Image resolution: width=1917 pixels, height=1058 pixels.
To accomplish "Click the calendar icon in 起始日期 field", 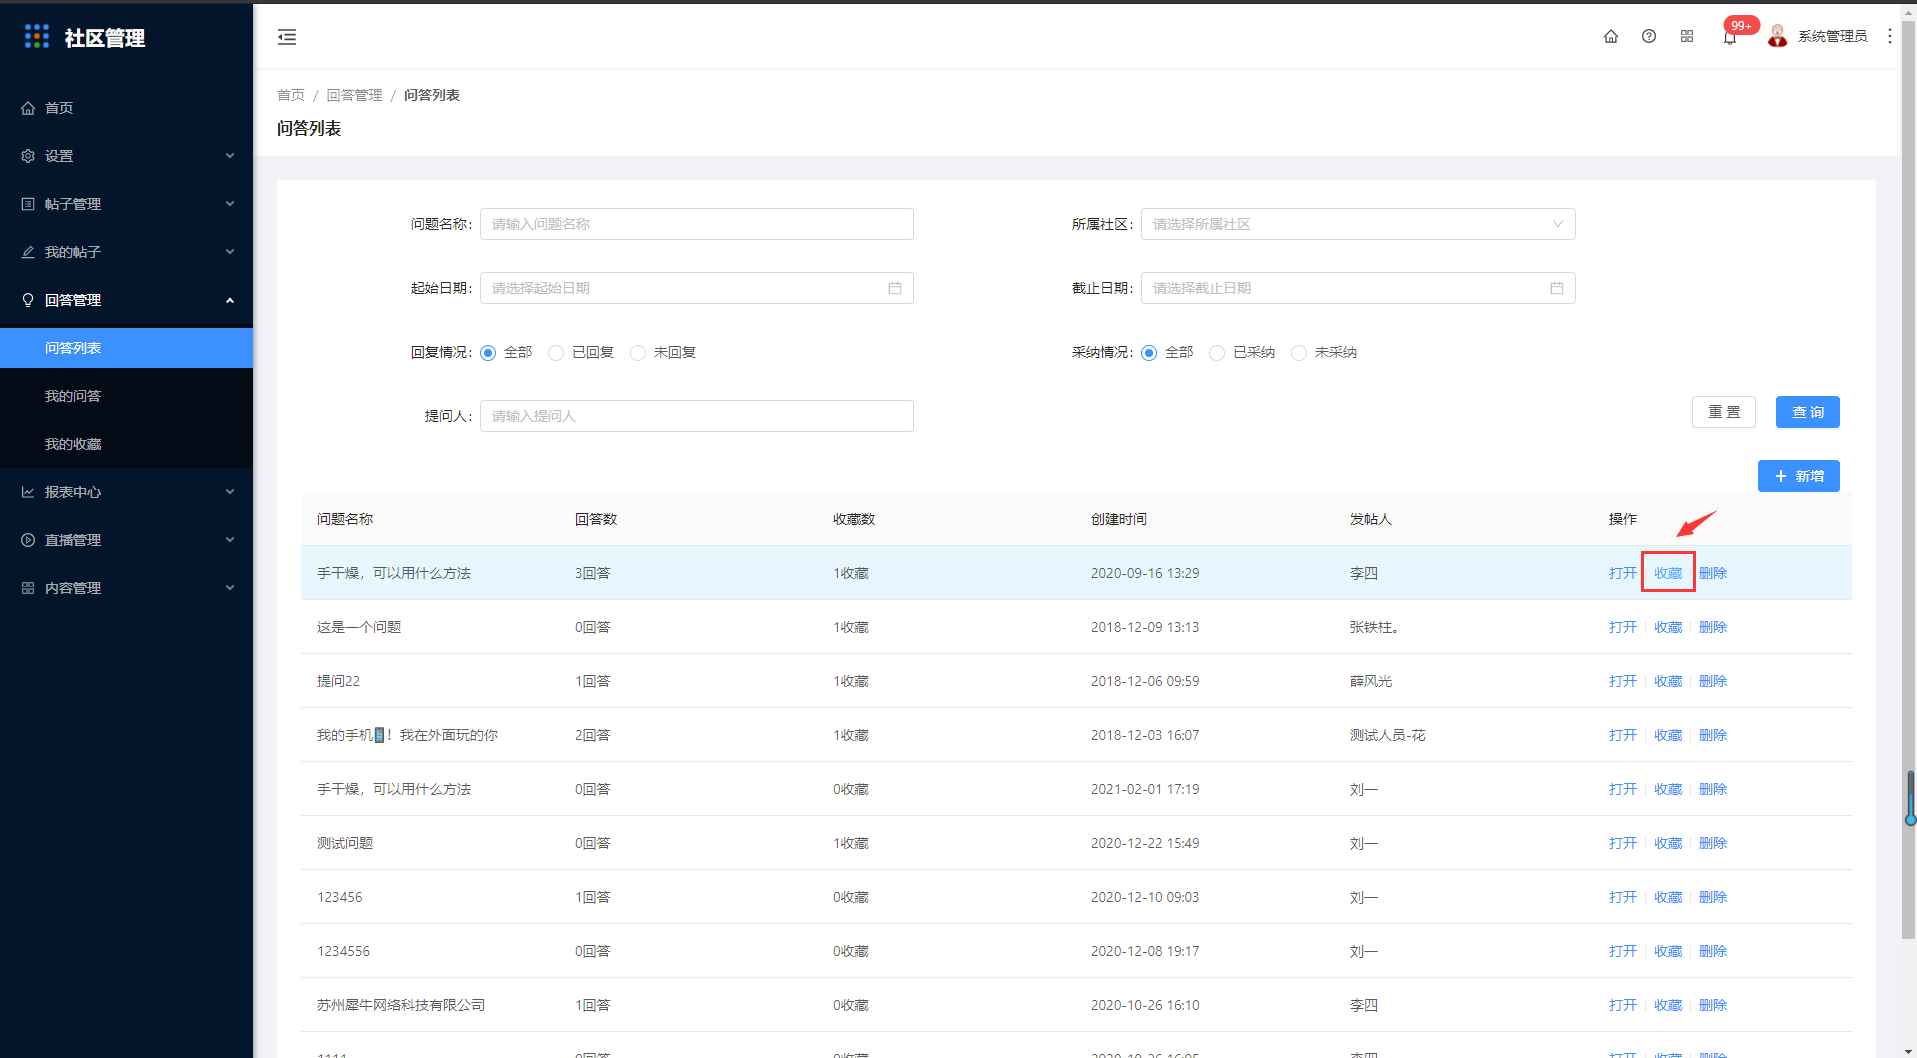I will coord(895,288).
